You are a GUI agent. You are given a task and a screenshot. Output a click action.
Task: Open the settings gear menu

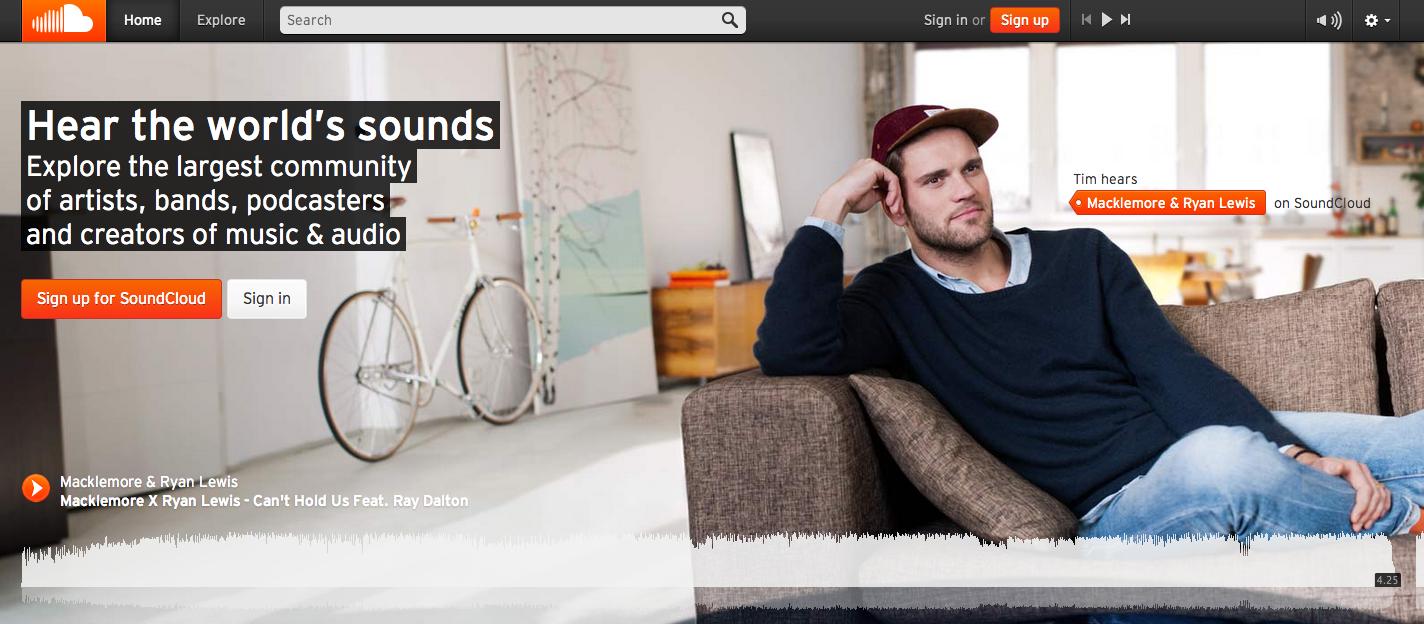(x=1378, y=20)
